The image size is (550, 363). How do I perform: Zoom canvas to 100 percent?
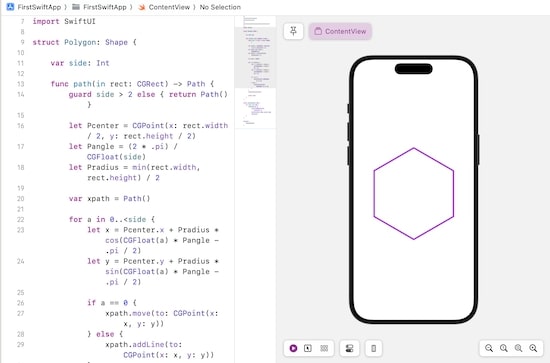(x=504, y=348)
